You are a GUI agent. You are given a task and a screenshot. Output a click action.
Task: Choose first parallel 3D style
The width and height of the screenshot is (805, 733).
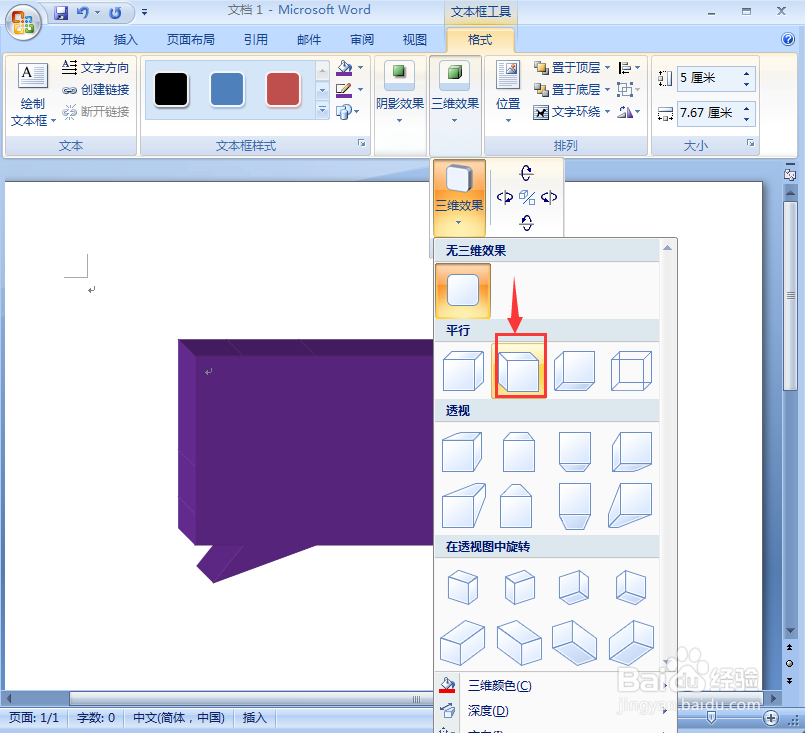tap(463, 370)
